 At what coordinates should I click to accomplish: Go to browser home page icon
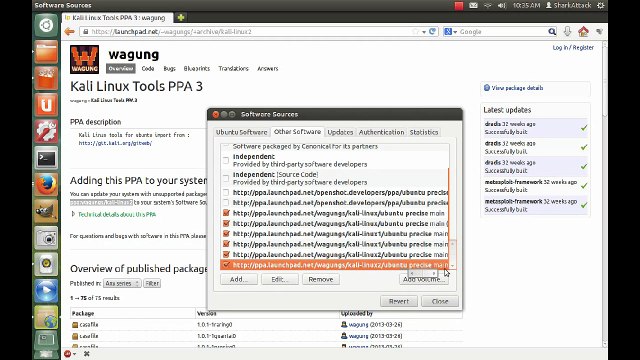click(583, 31)
